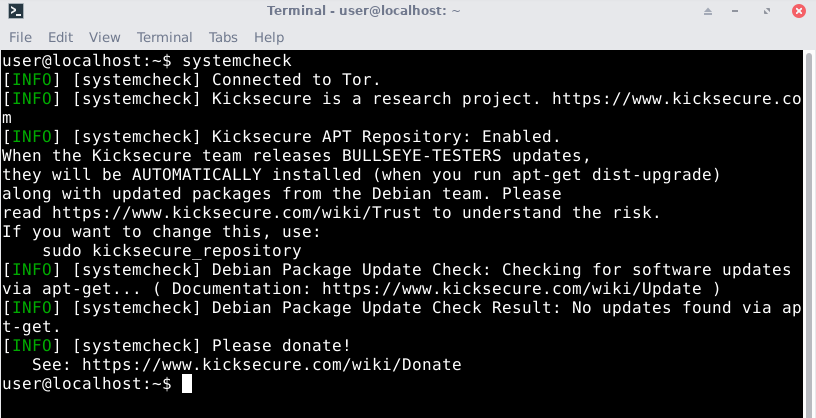Screen dimensions: 816x418
Task: Open the Tabs menu
Action: [x=223, y=37]
